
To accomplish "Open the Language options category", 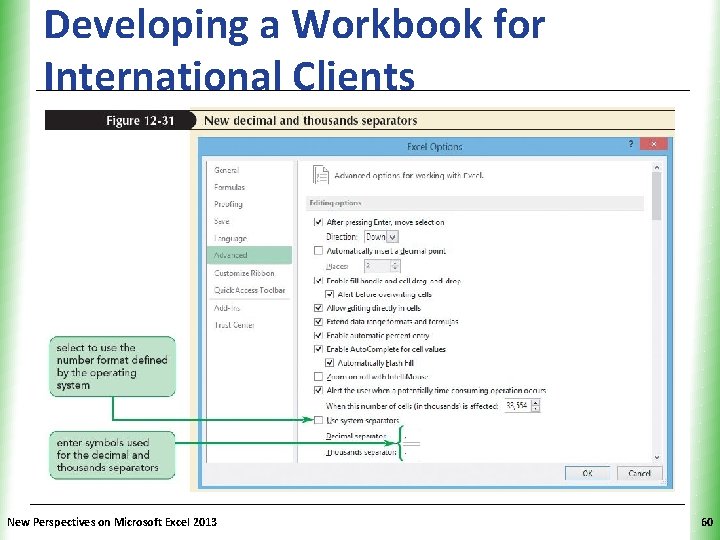I will point(231,238).
